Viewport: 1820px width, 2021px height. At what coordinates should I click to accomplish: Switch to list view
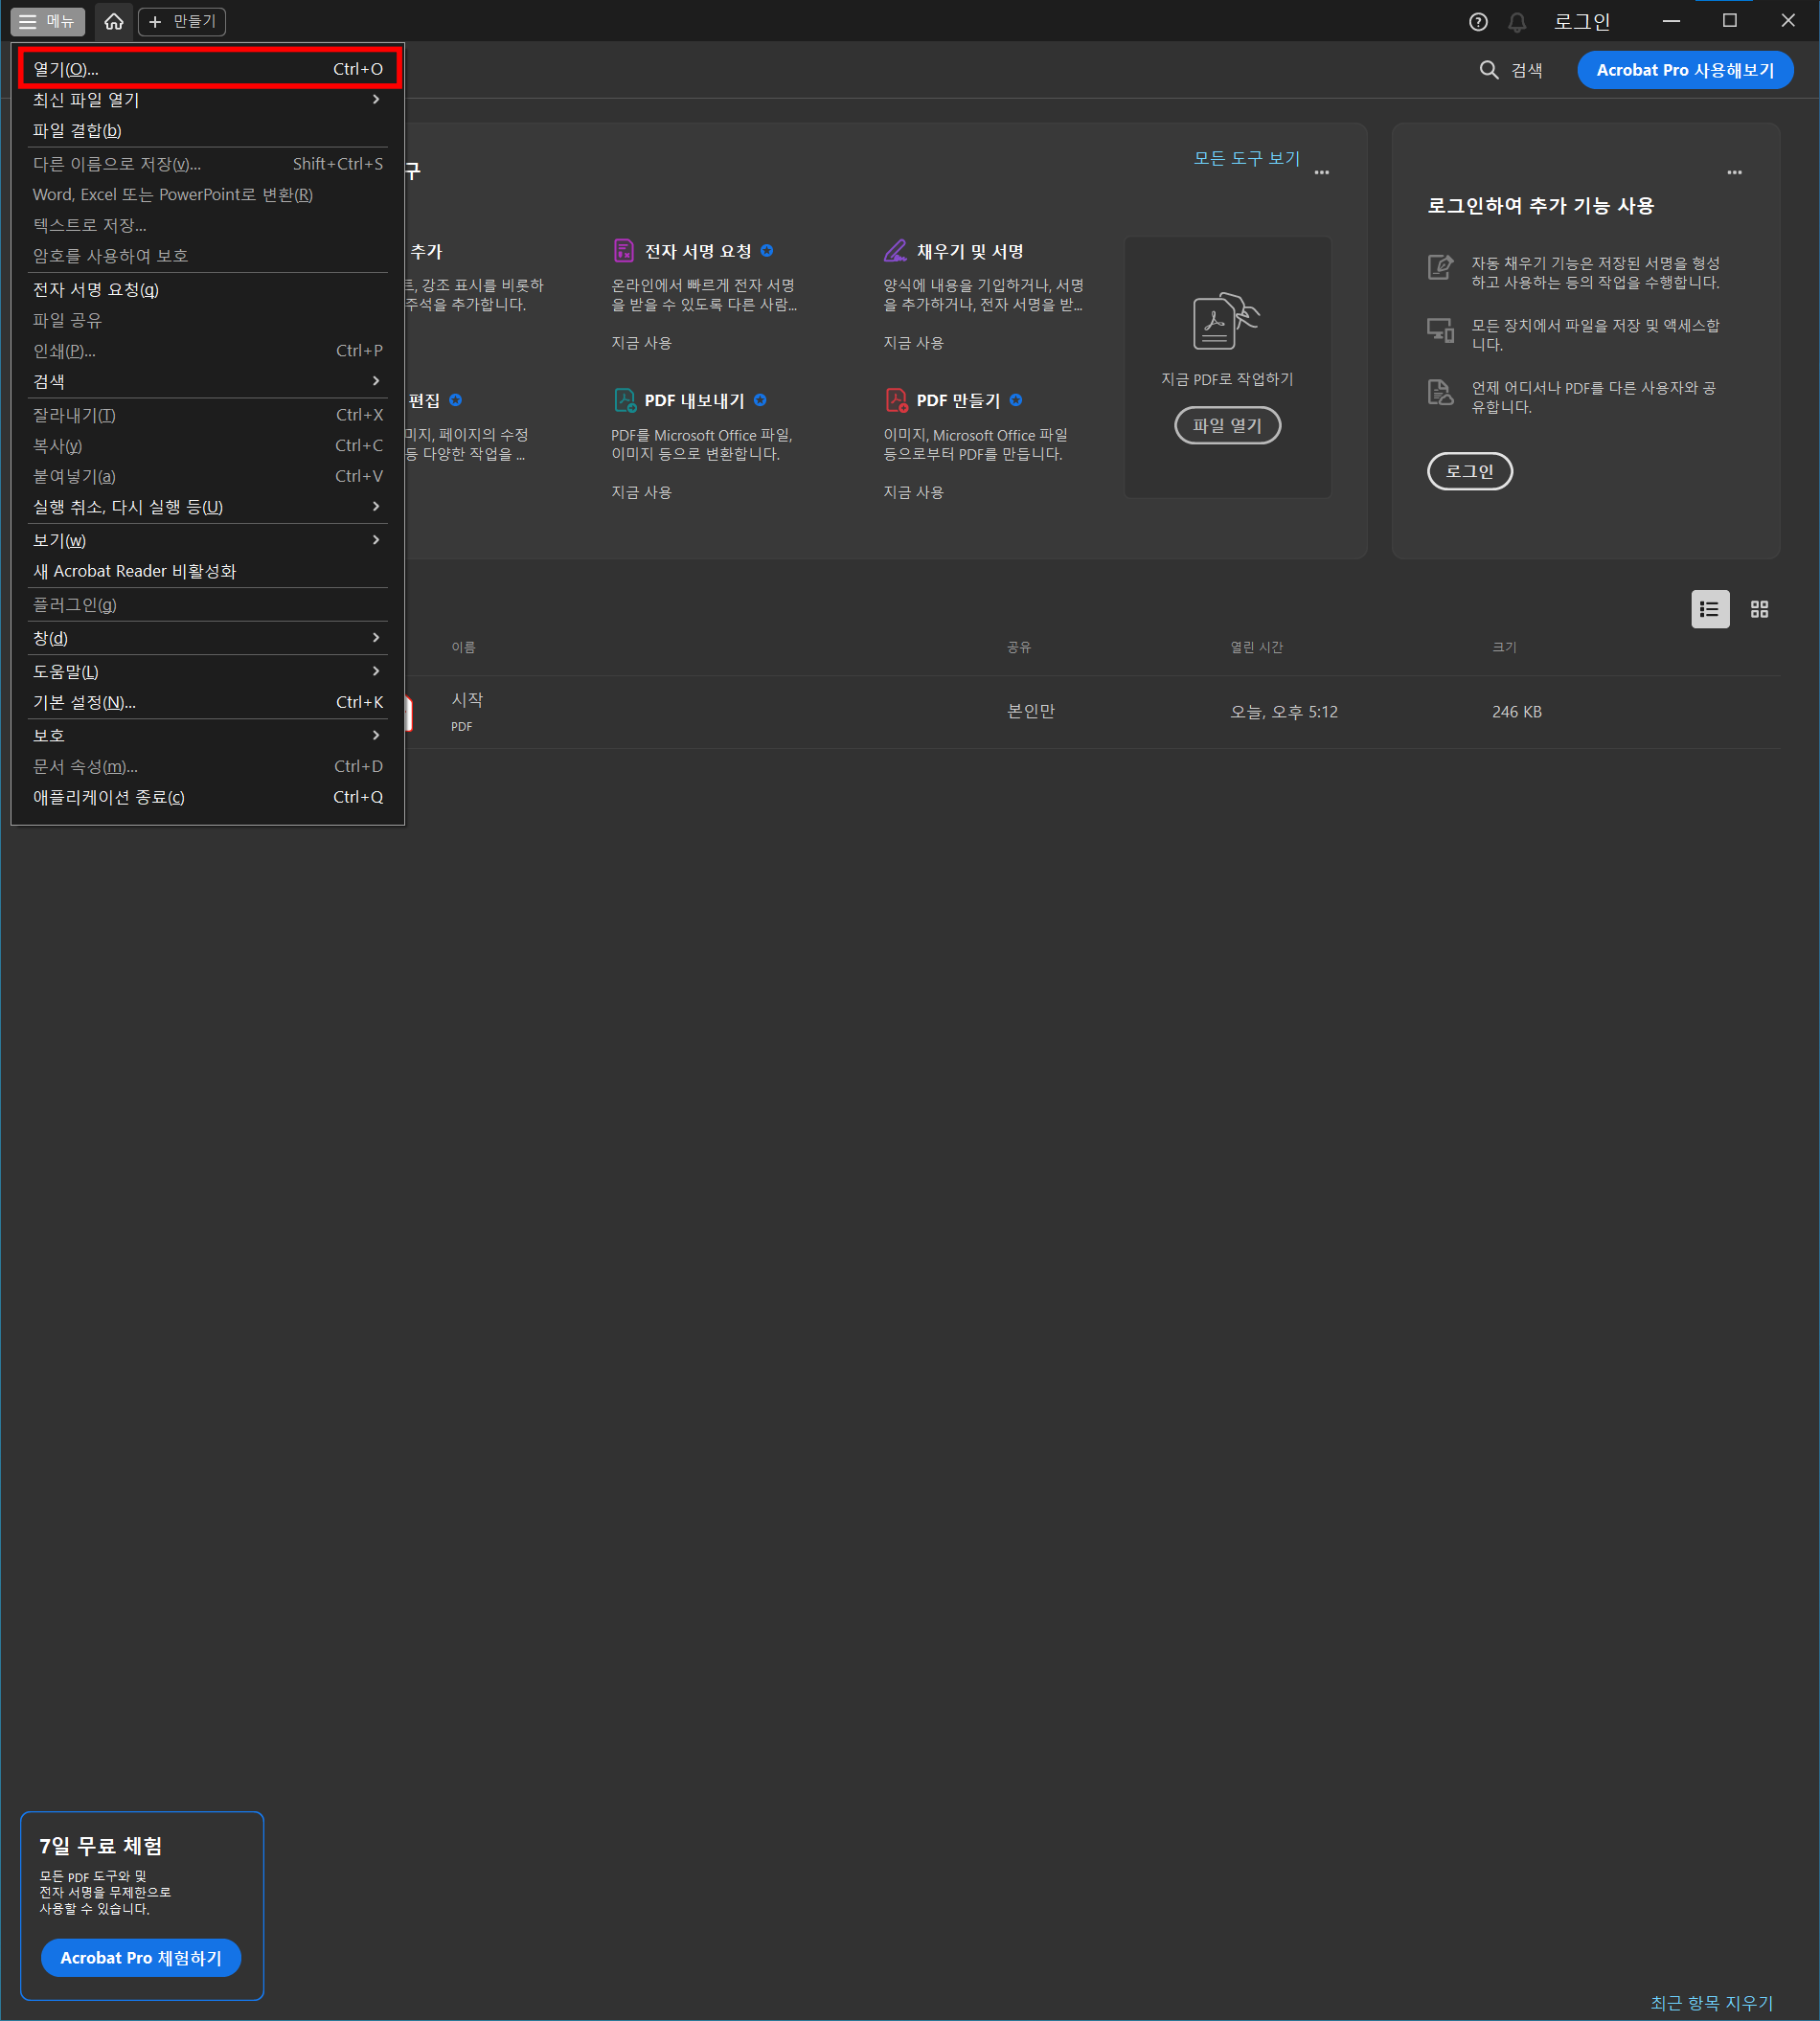pyautogui.click(x=1710, y=609)
